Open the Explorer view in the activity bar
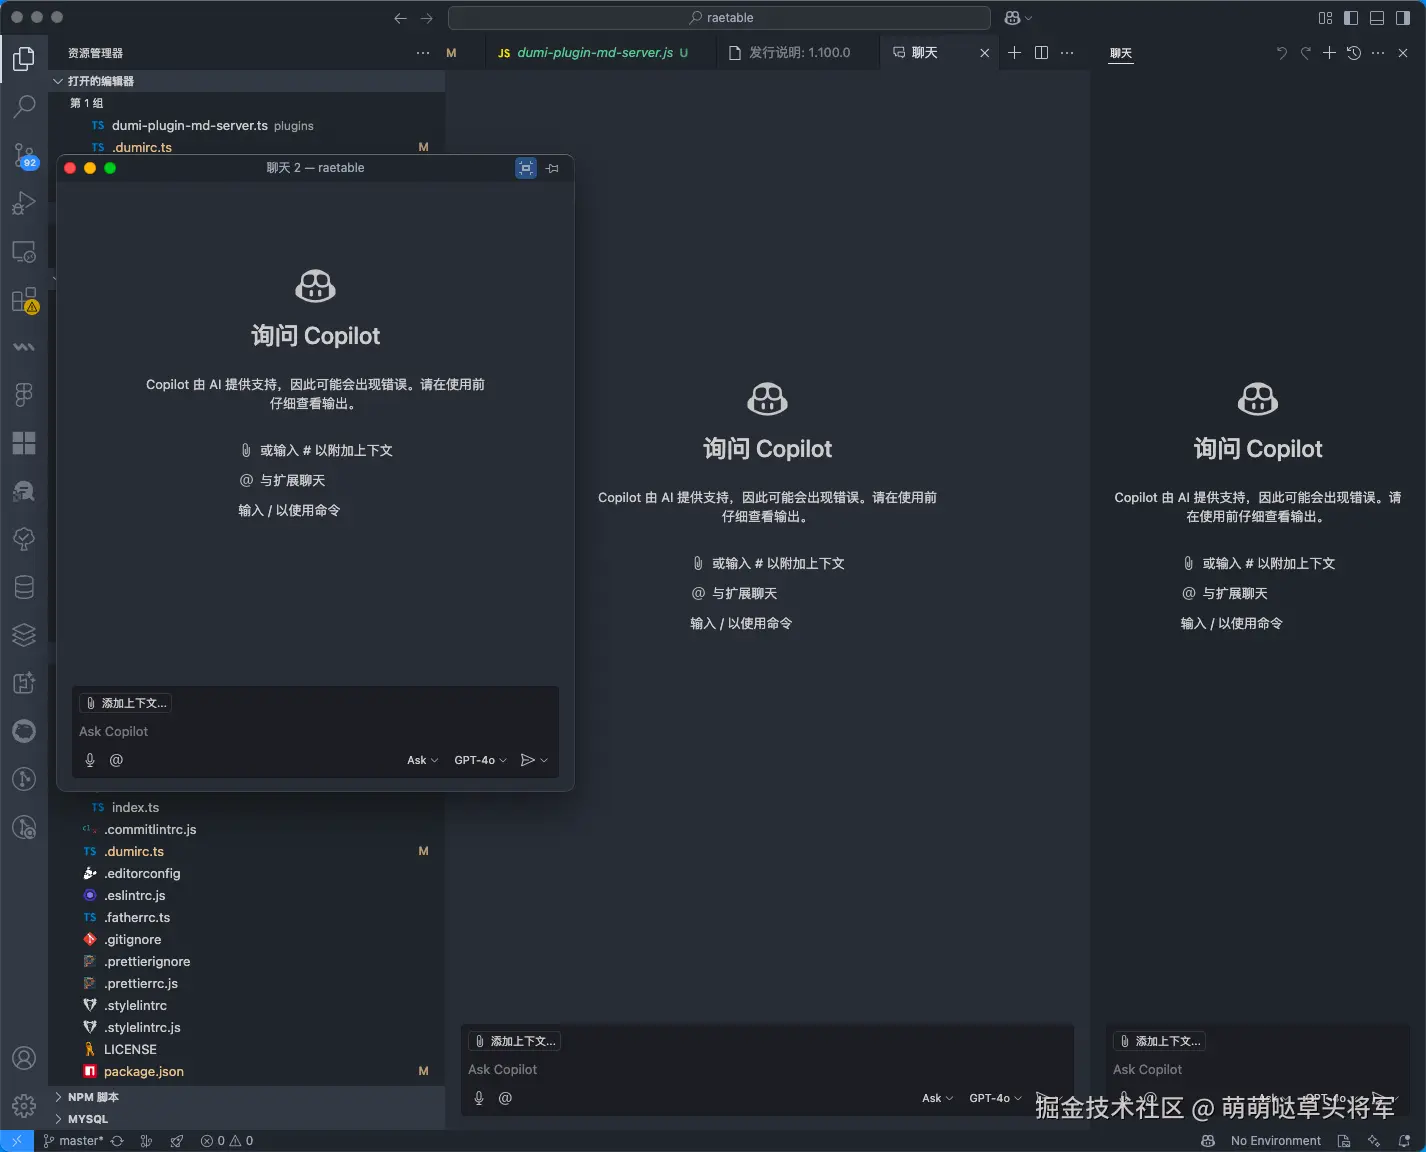The image size is (1426, 1152). (24, 59)
